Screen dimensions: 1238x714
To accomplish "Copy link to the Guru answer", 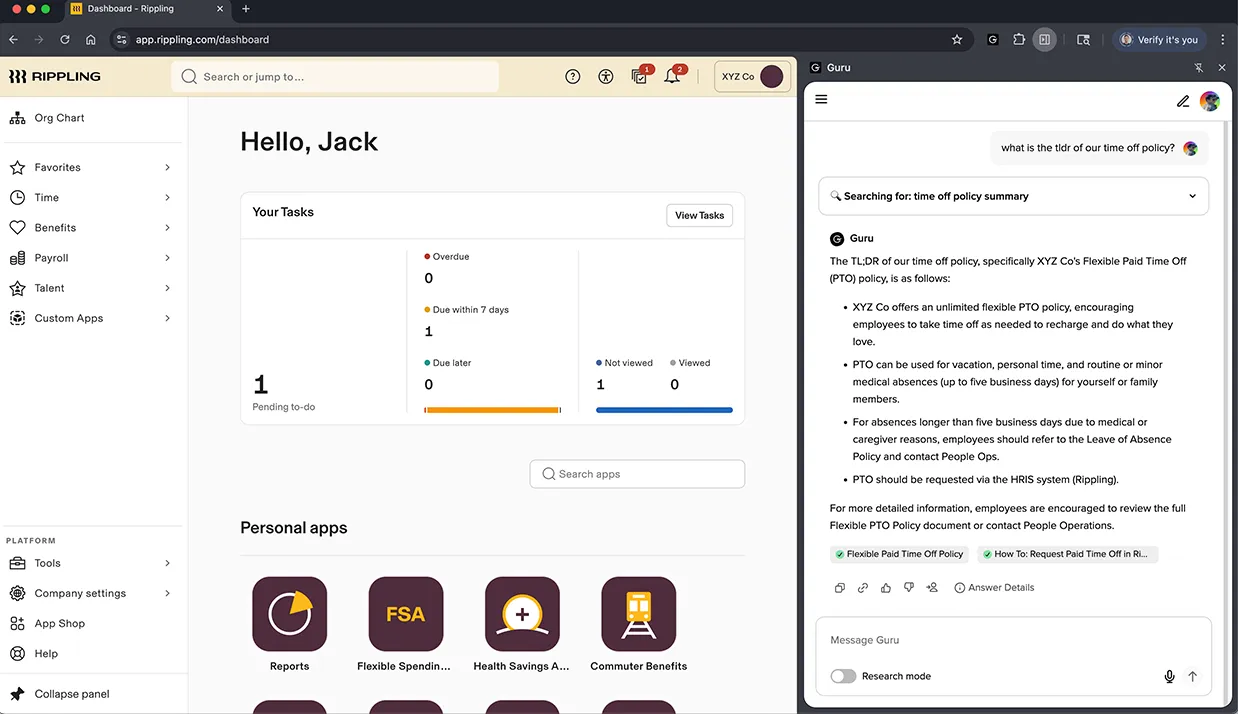I will coord(863,588).
